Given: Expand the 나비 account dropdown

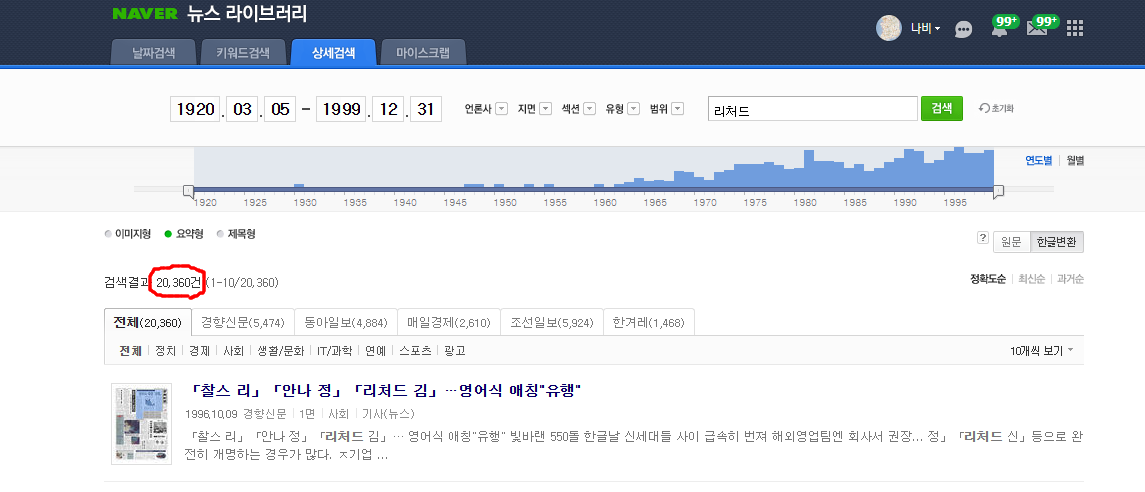Looking at the screenshot, I should click(925, 29).
